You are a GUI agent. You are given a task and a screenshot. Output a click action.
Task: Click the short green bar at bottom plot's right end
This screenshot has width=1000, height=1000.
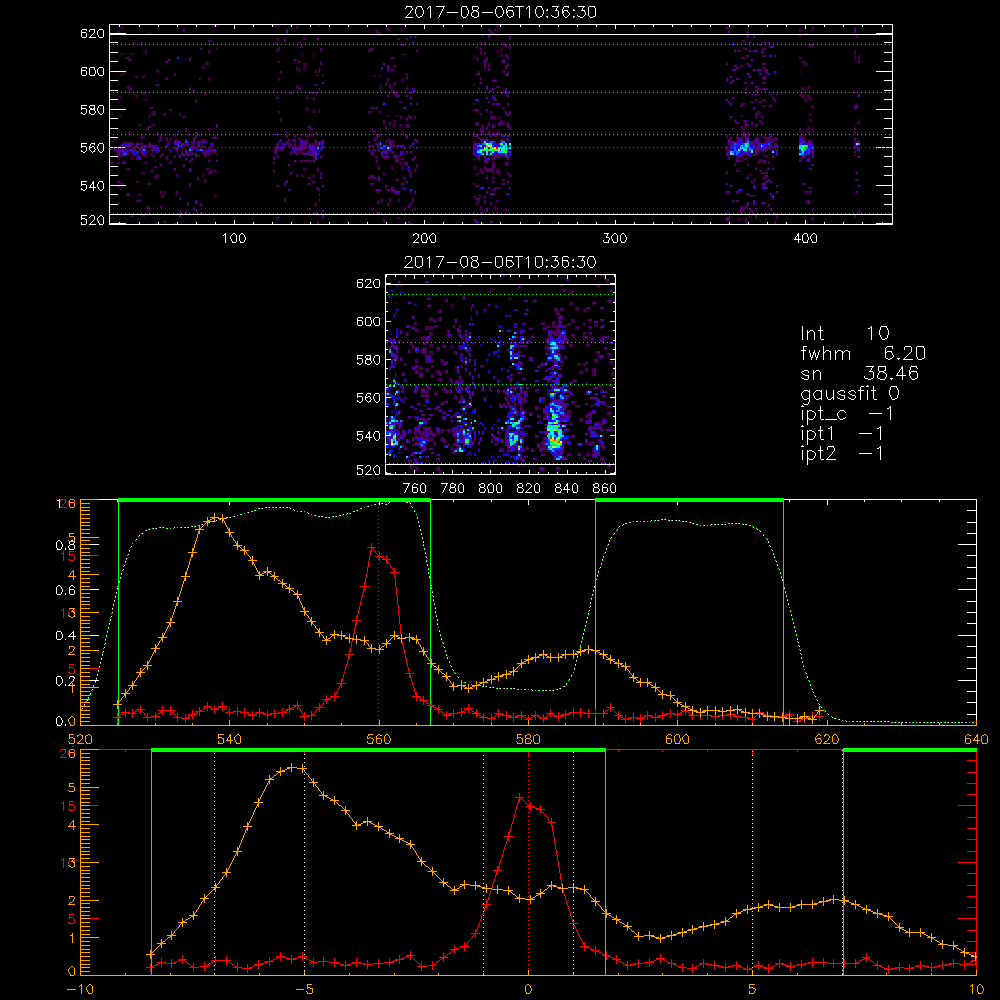(909, 751)
